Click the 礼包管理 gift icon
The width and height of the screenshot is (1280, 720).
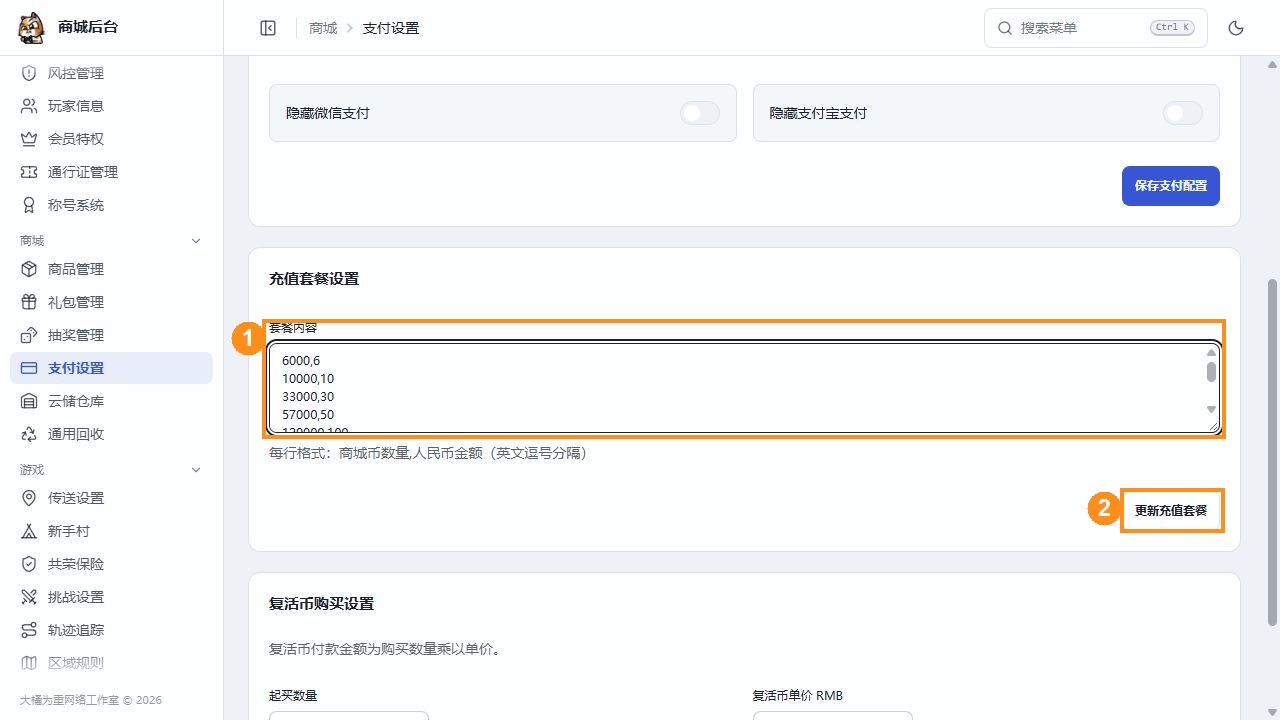tap(29, 302)
